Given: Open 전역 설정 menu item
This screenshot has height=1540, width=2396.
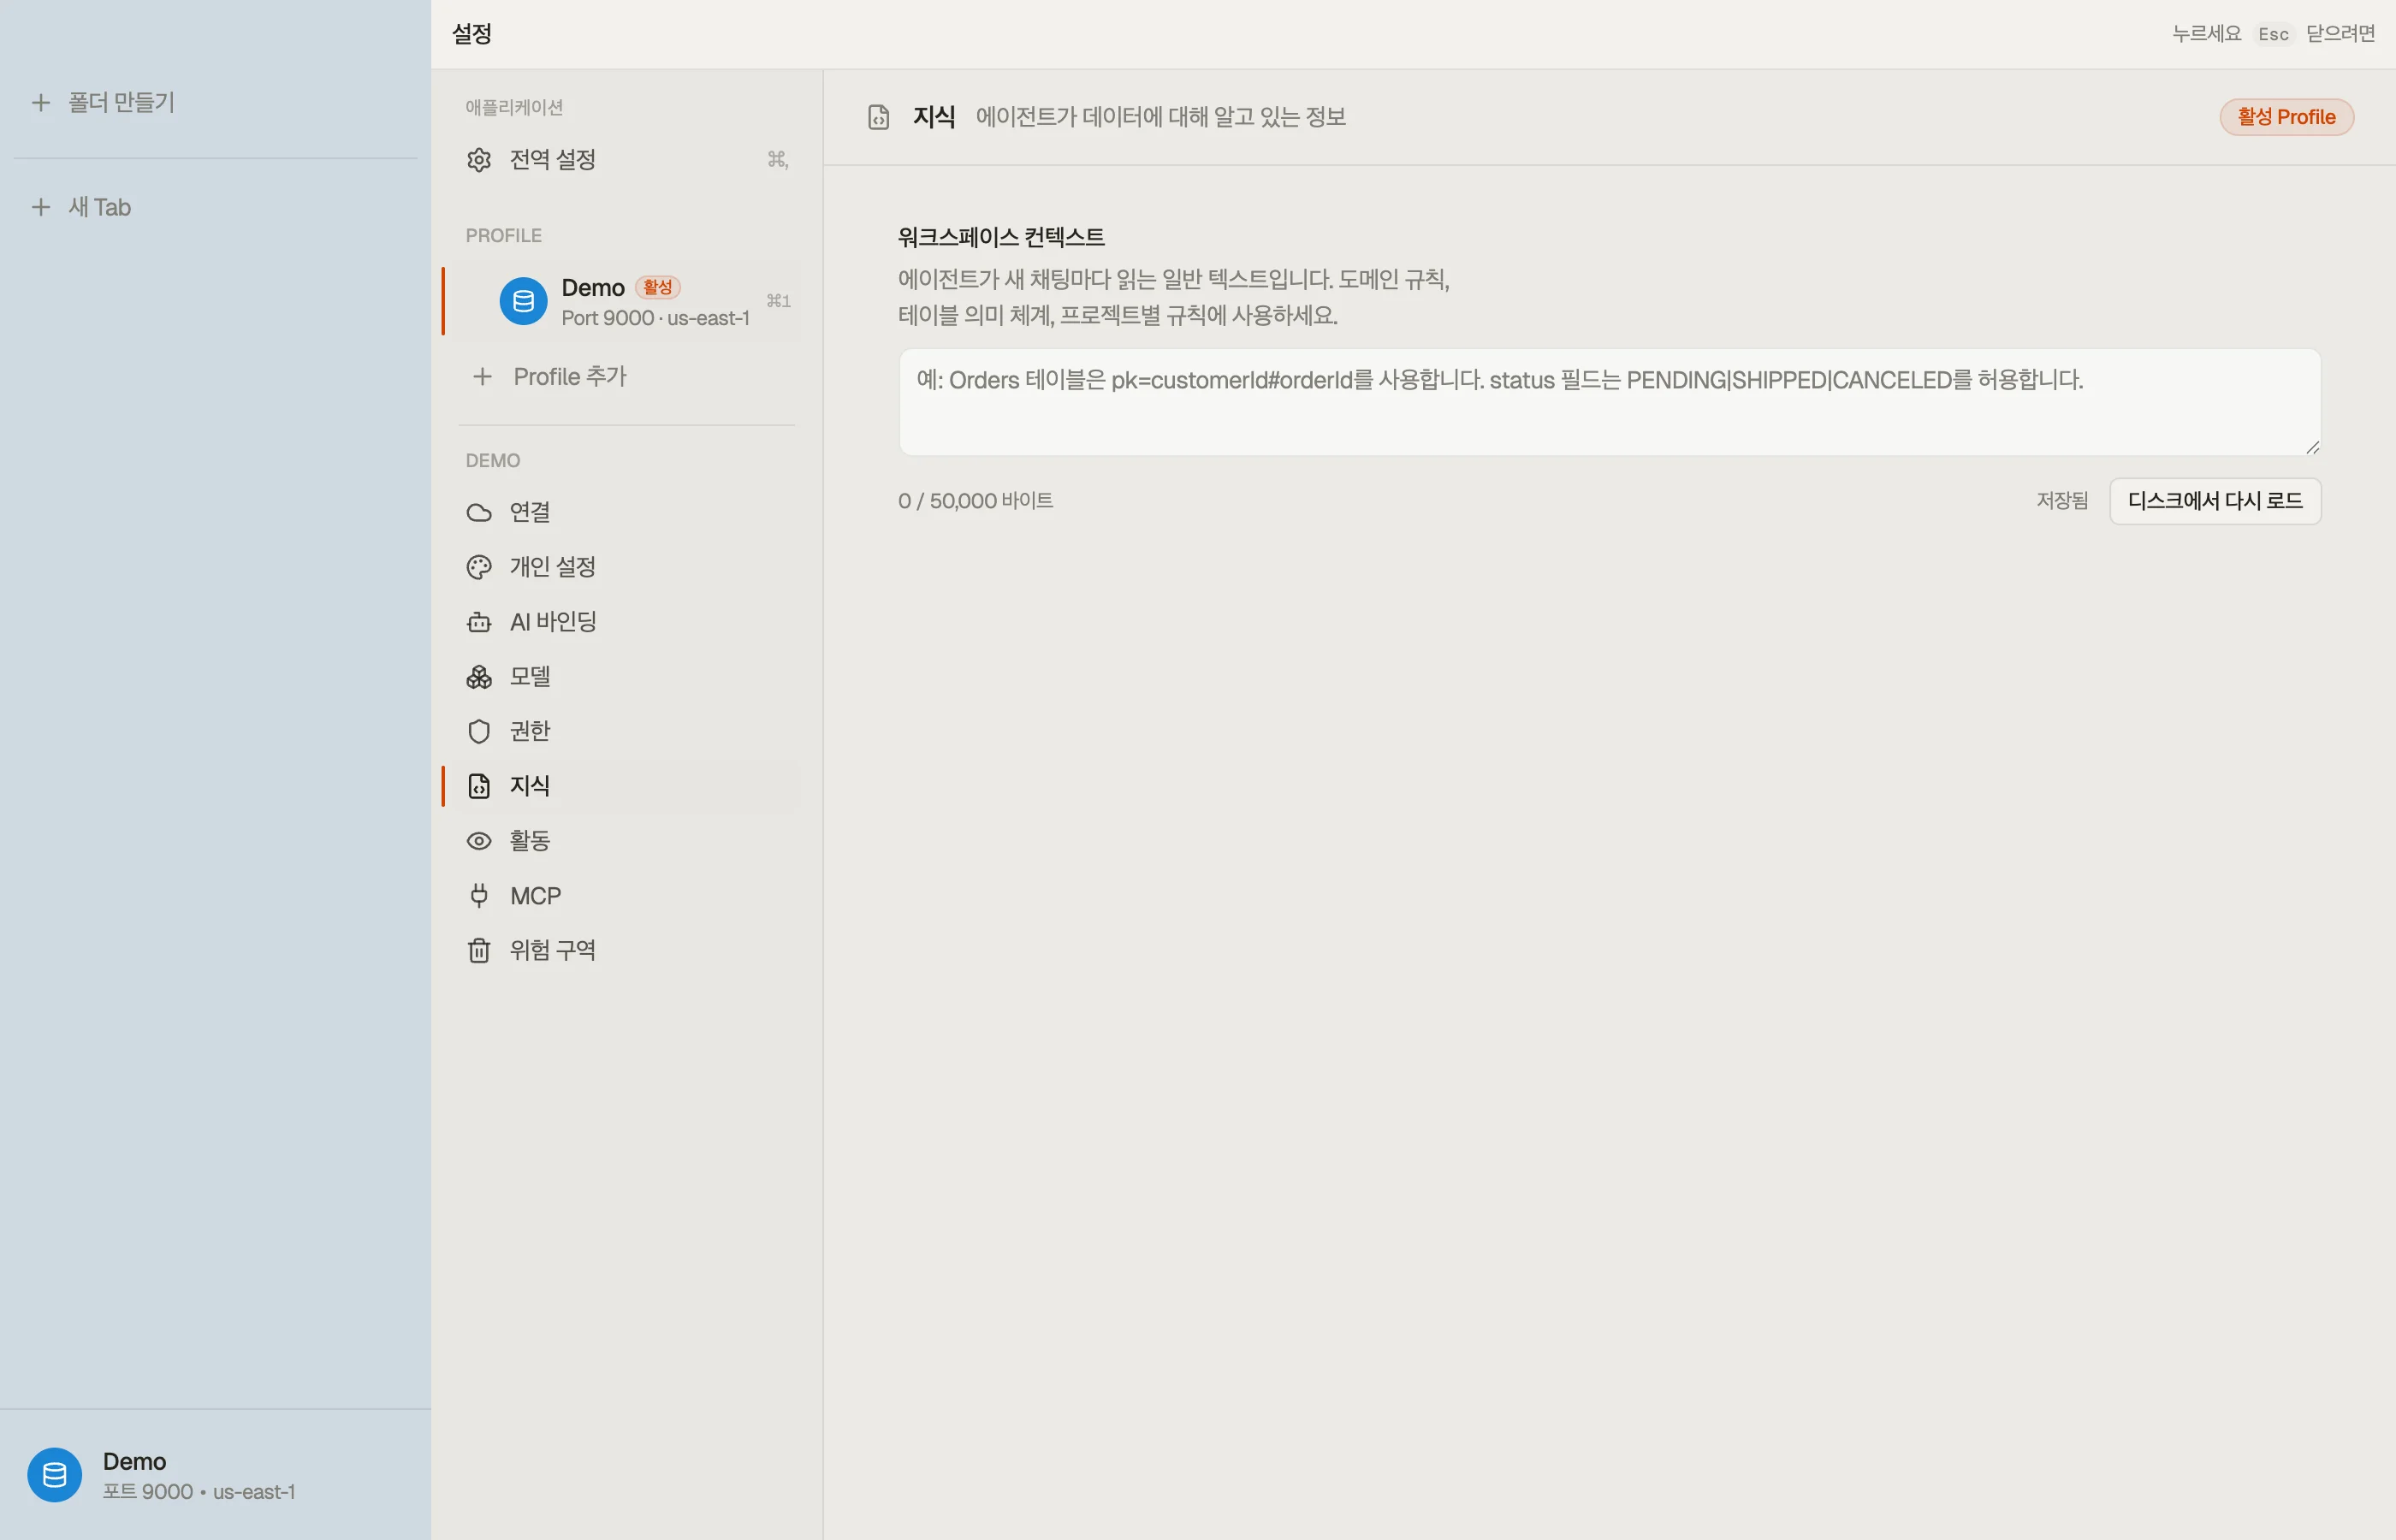Looking at the screenshot, I should point(626,160).
